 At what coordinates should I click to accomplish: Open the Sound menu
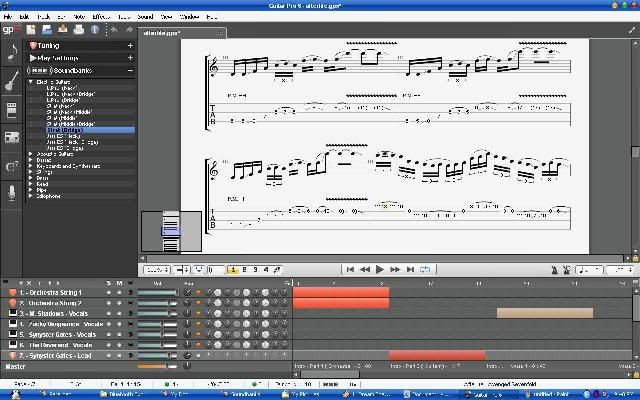(145, 17)
